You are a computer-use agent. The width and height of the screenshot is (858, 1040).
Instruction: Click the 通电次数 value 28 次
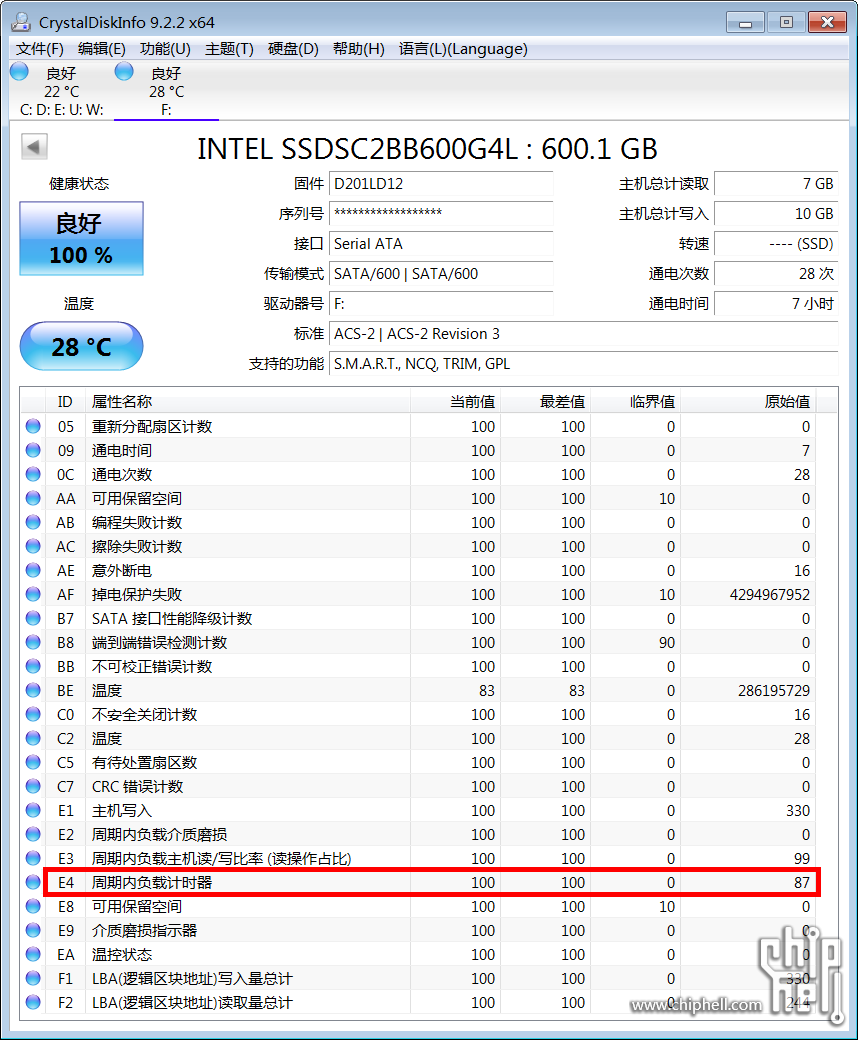pyautogui.click(x=776, y=273)
